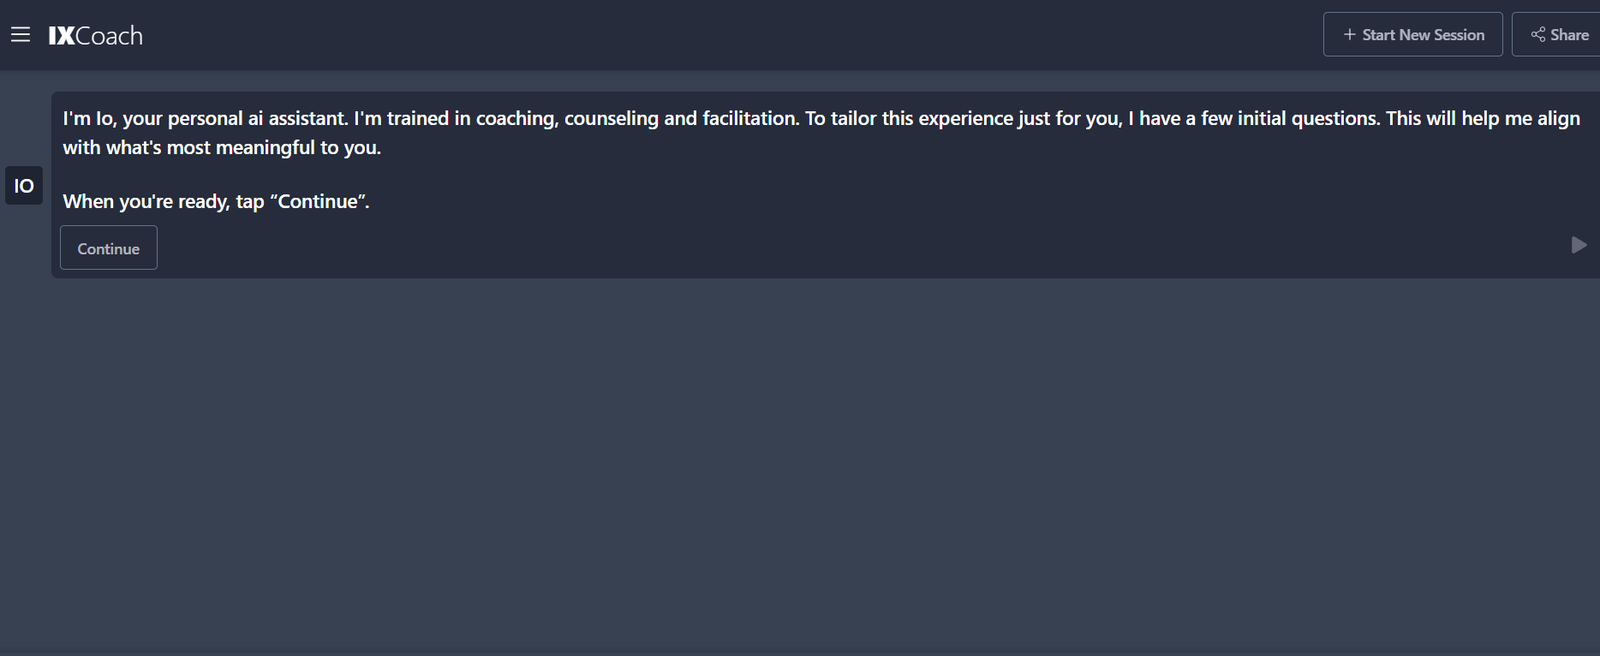Click the "I'm Io" greeting text
The image size is (1600, 656).
point(90,118)
